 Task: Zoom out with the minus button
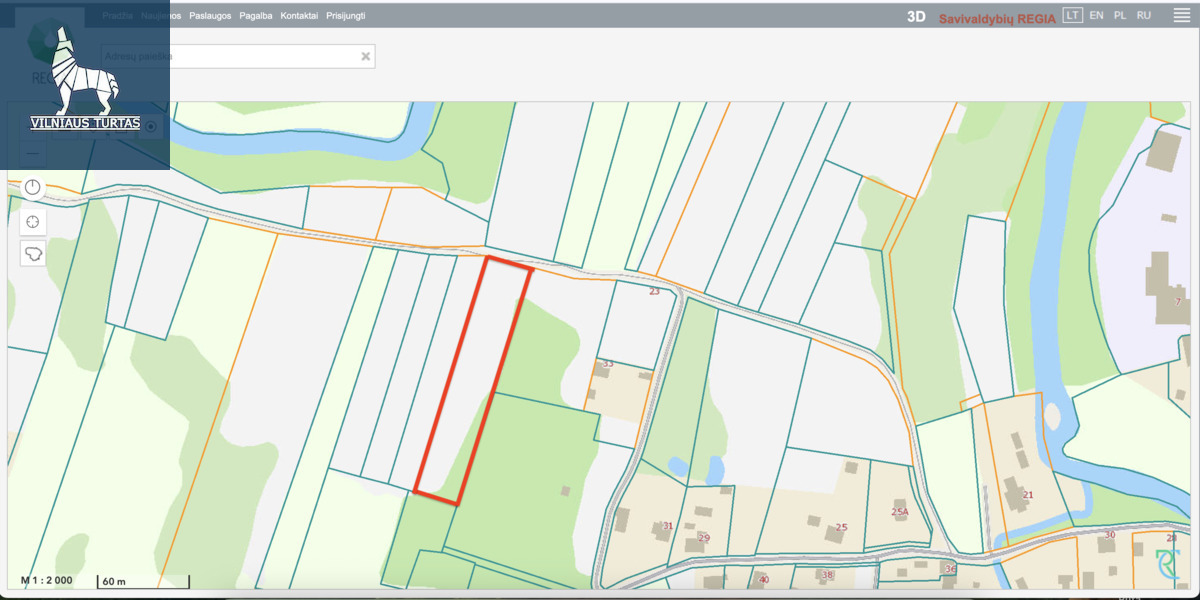(x=33, y=154)
